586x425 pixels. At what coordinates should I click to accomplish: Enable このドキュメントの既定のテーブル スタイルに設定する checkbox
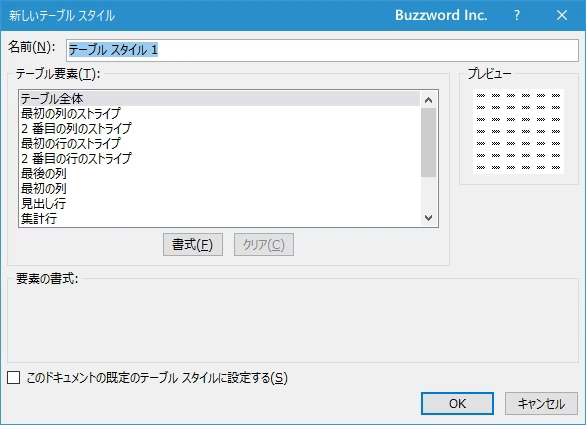coord(14,378)
